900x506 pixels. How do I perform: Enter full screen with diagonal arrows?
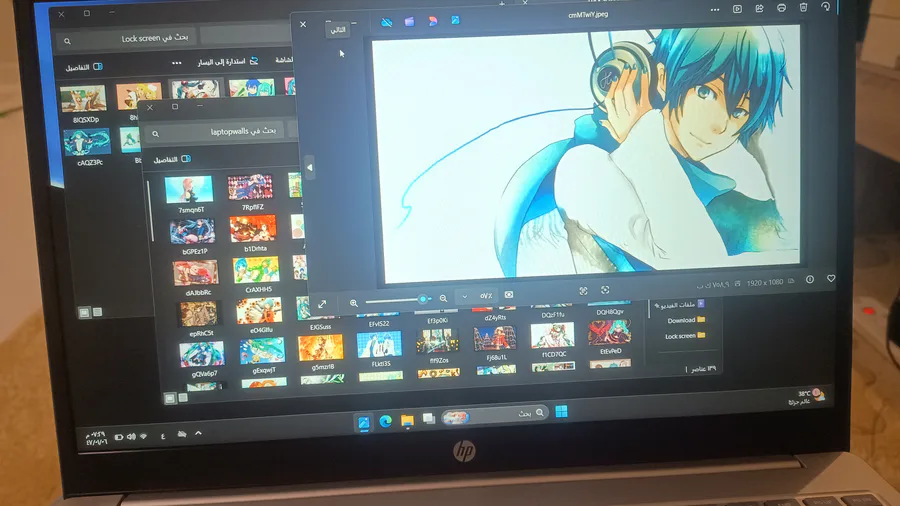(322, 304)
